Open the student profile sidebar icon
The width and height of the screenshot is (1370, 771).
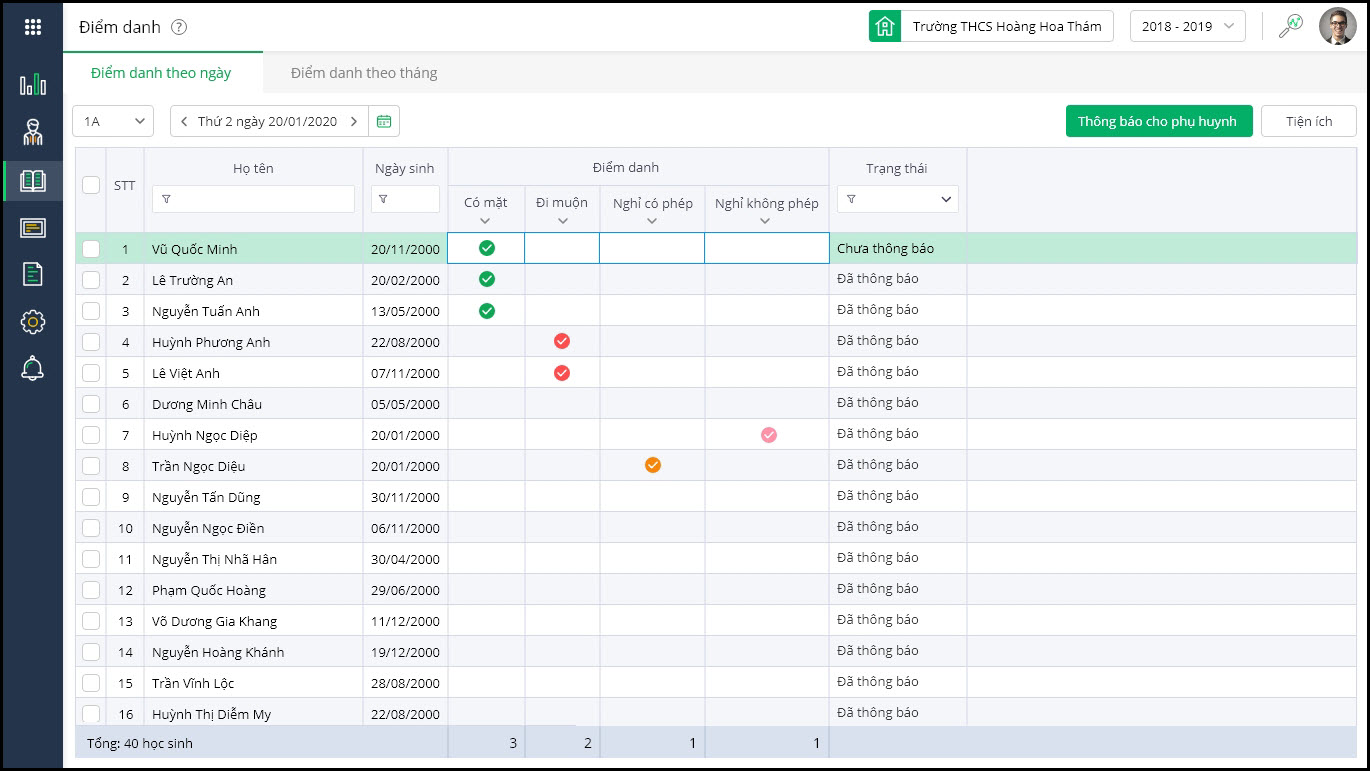[32, 132]
